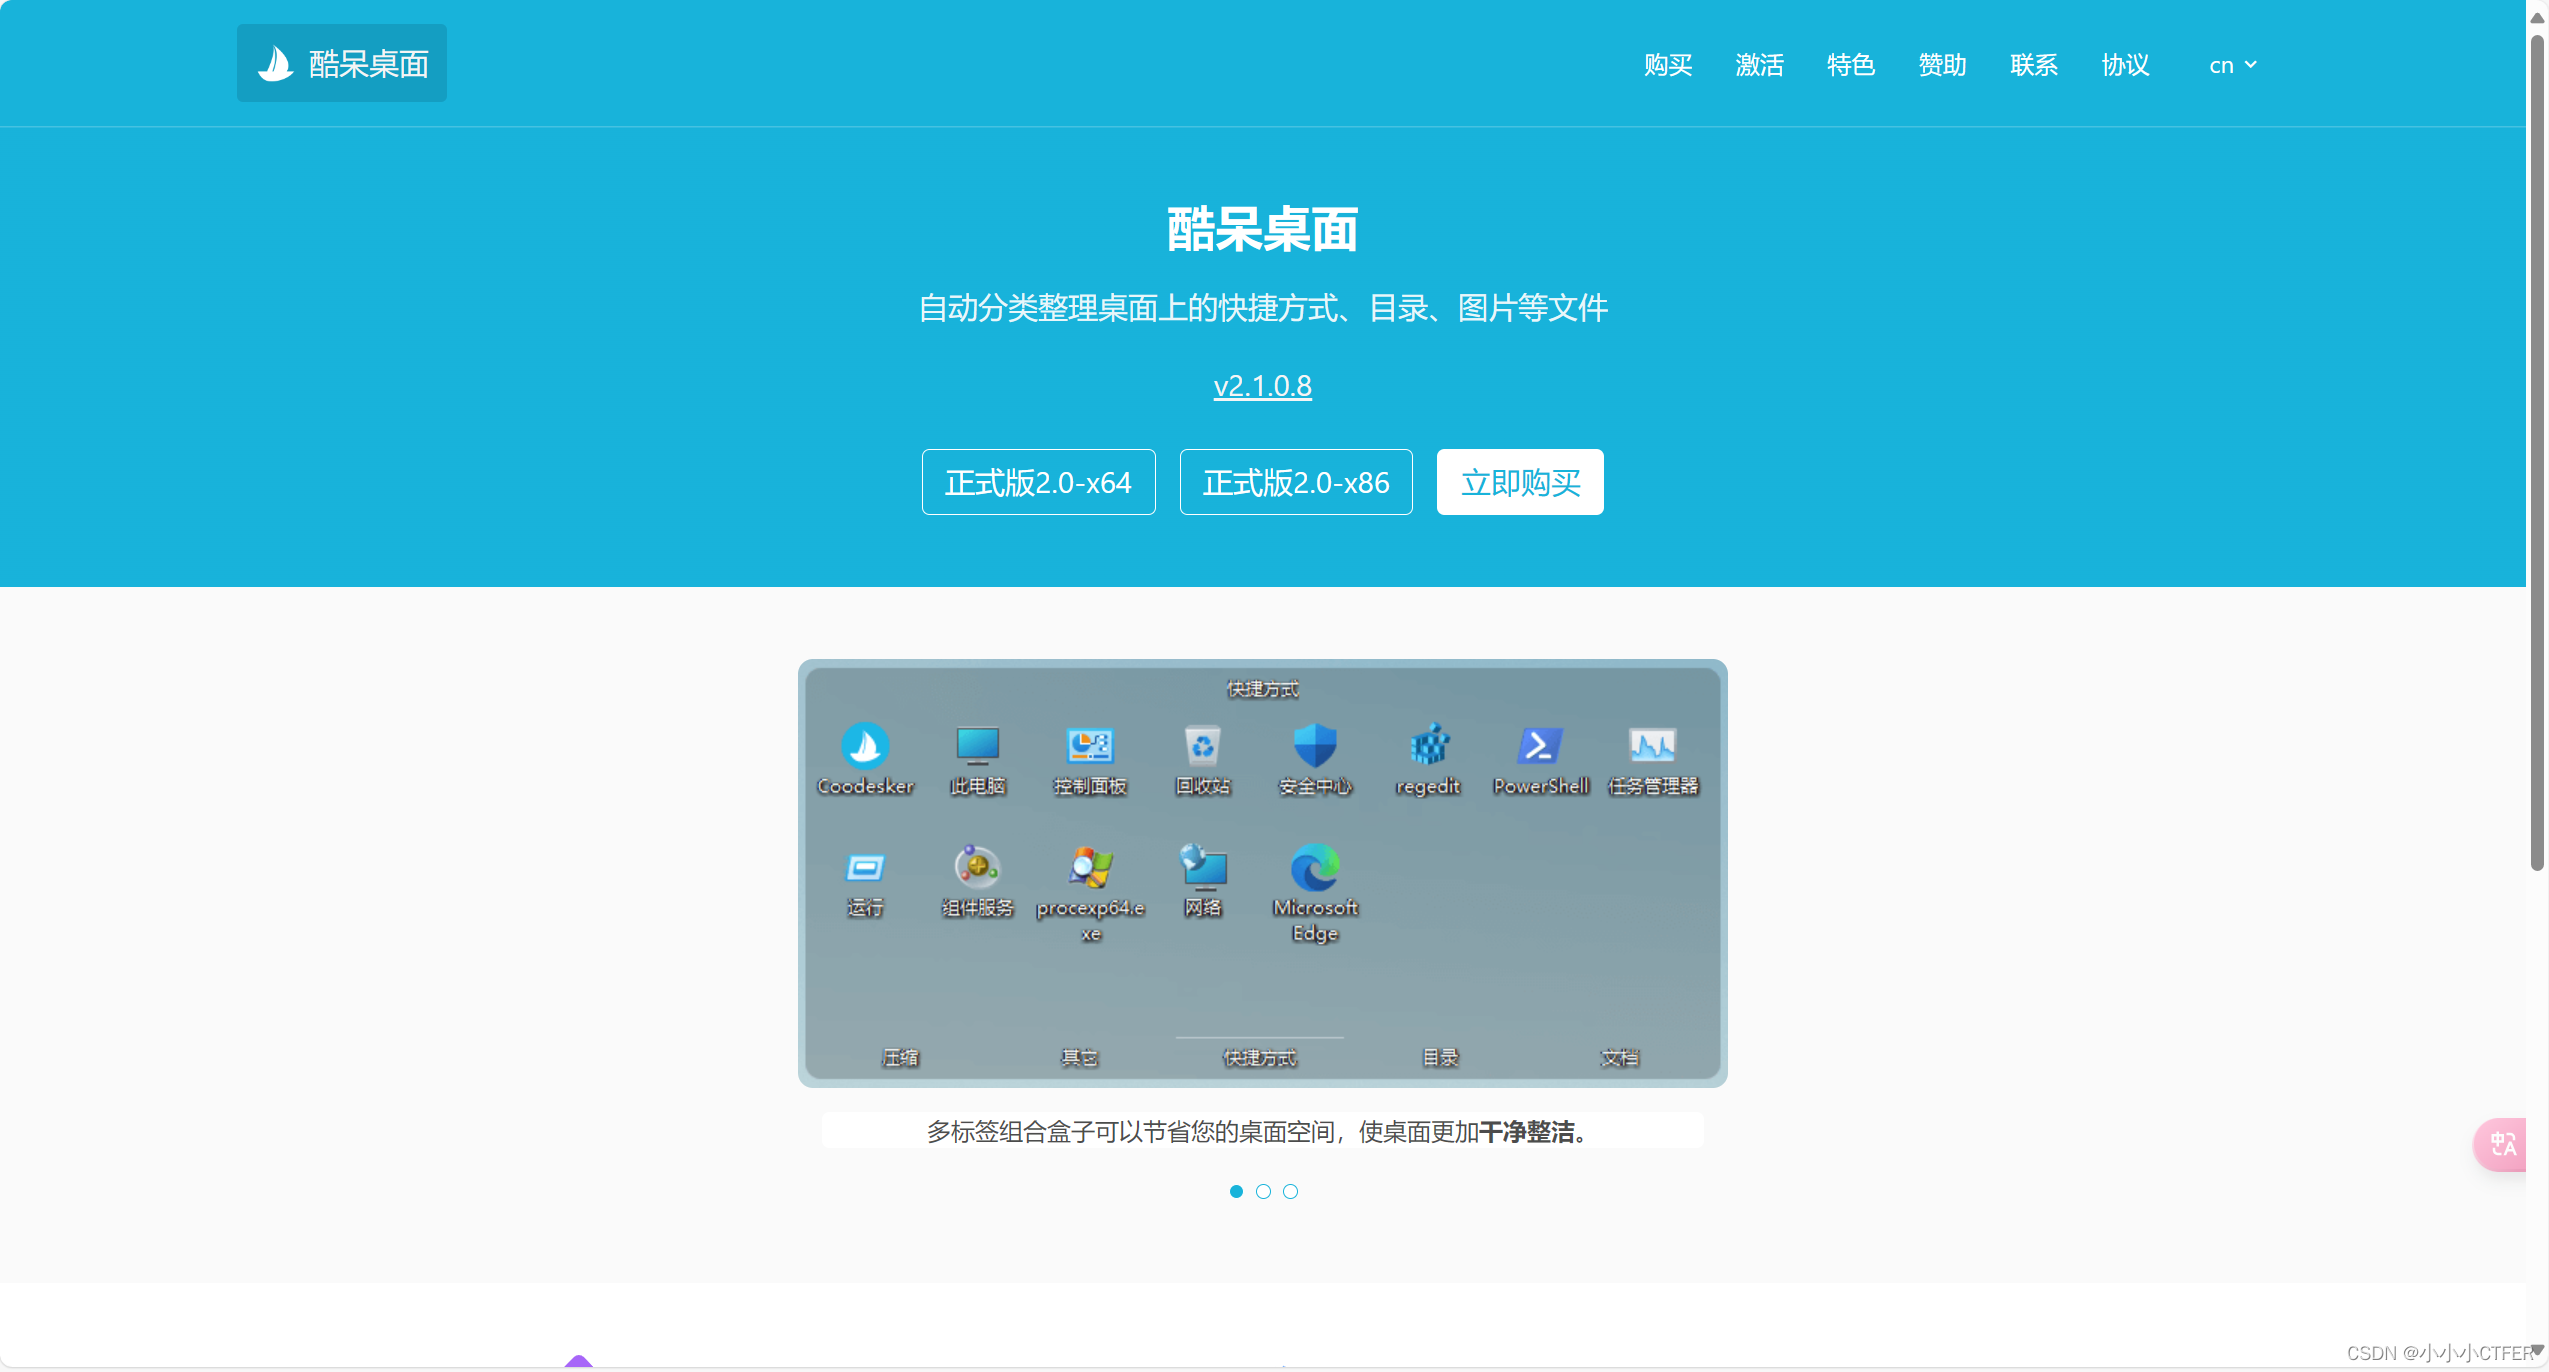Click the PowerShell icon in the box
Viewport: 2549px width, 1372px height.
pyautogui.click(x=1539, y=745)
